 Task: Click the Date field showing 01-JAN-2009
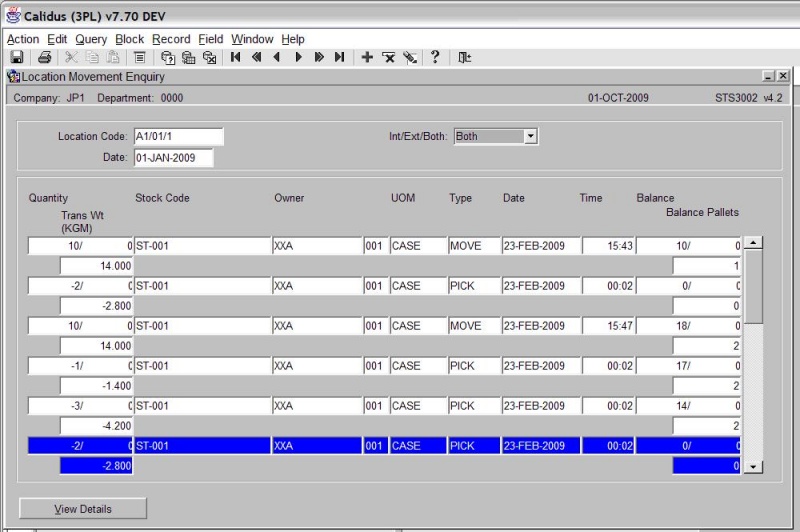173,158
